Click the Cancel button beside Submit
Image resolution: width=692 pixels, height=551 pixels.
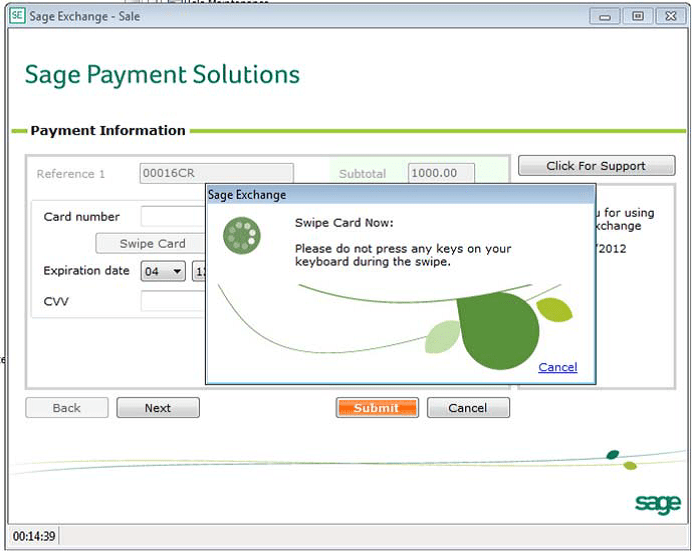(468, 408)
